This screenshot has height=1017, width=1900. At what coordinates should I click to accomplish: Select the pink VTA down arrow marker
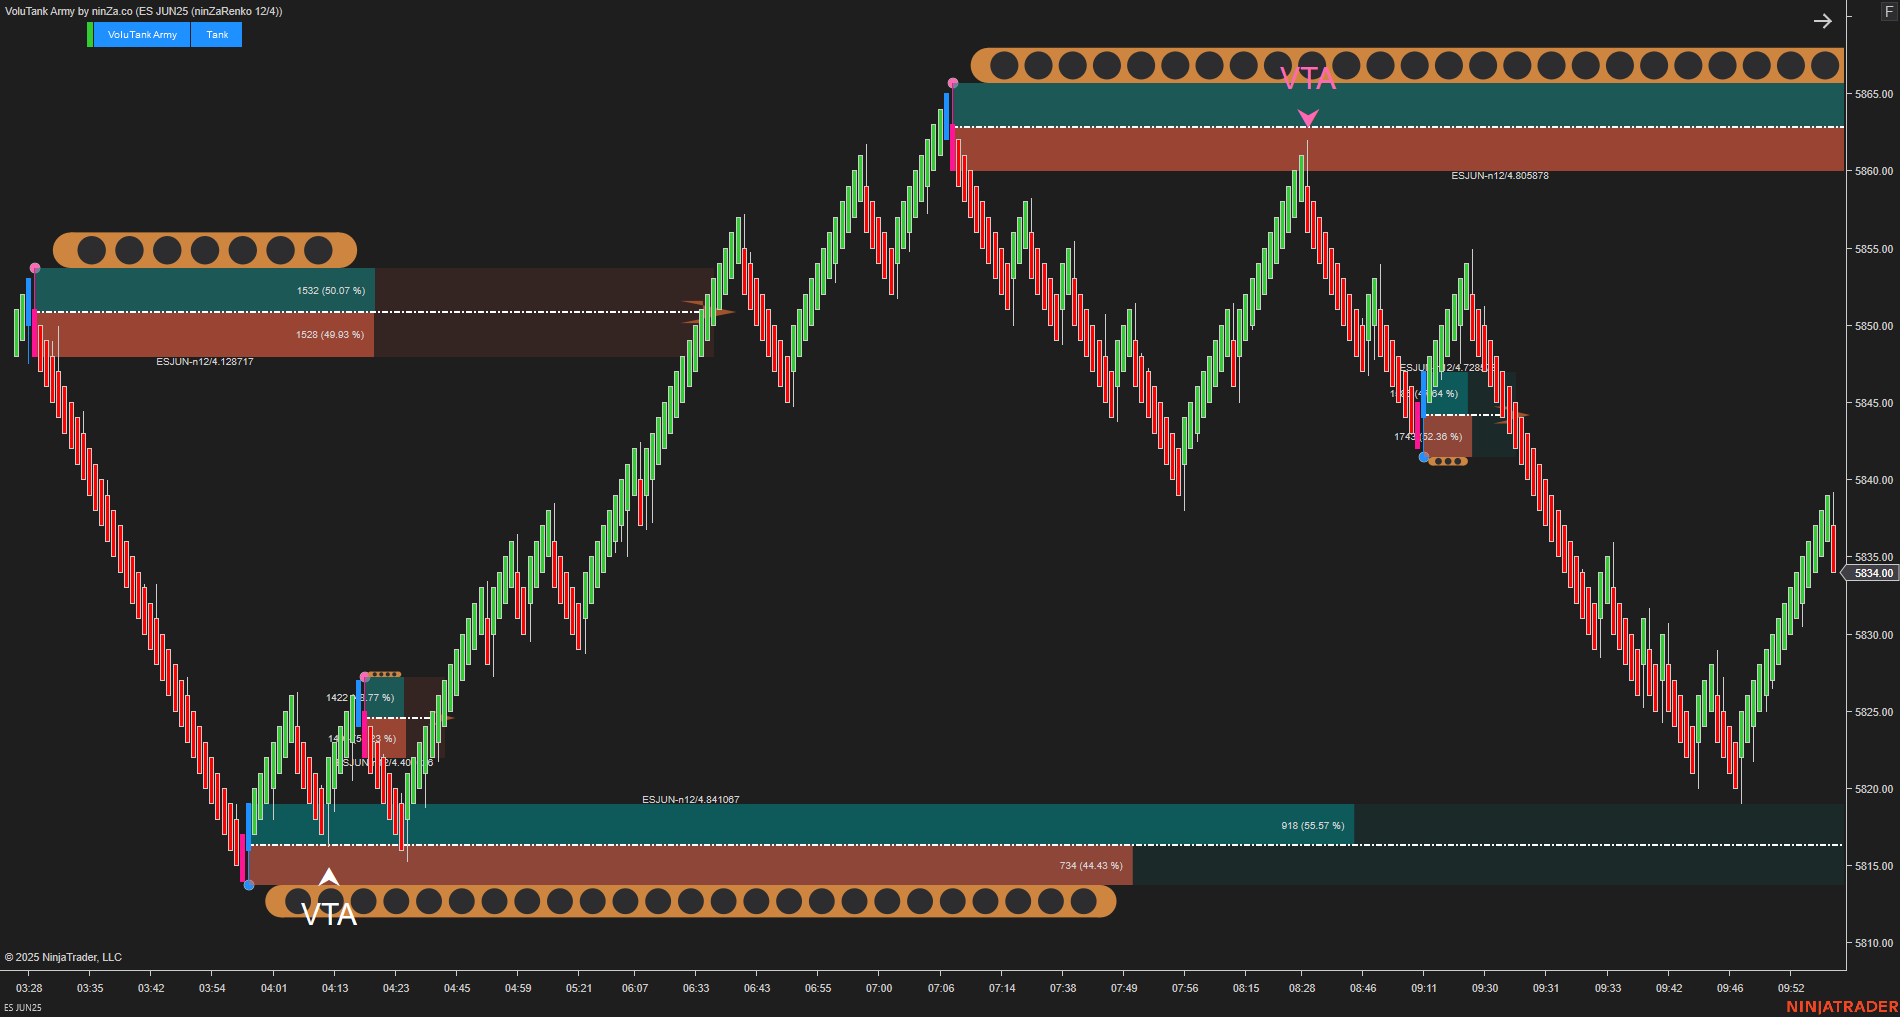coord(1308,115)
